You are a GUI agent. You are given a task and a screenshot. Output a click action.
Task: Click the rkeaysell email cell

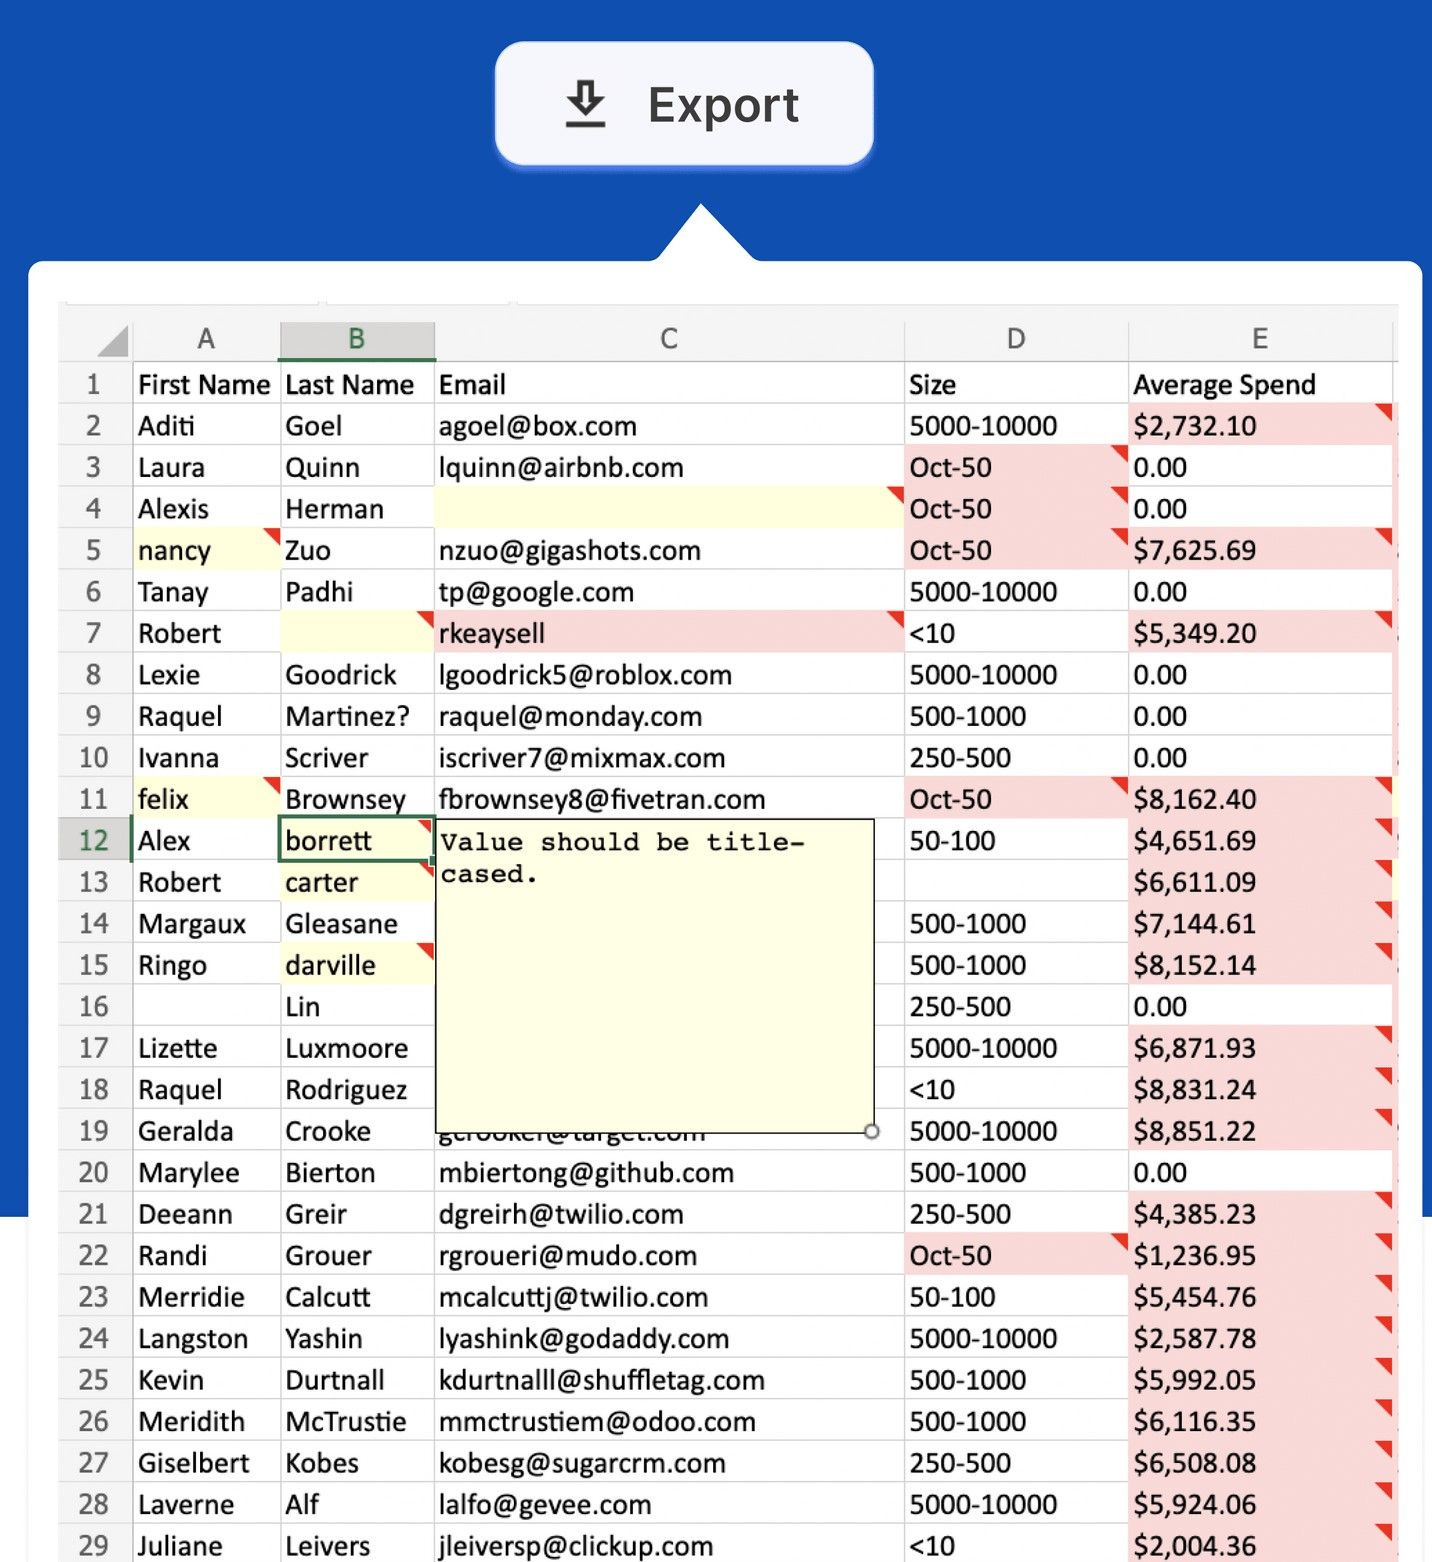[669, 633]
